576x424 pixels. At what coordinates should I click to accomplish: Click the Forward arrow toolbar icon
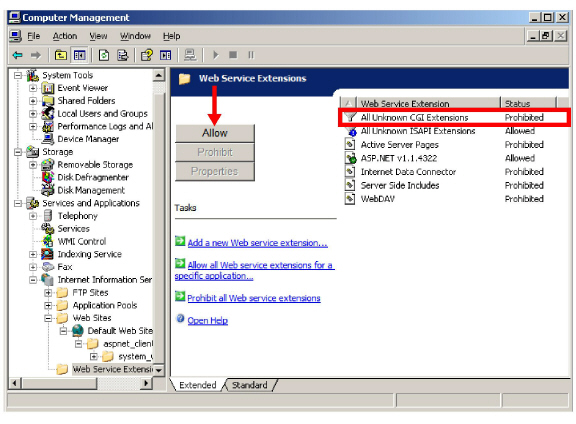tap(36, 55)
